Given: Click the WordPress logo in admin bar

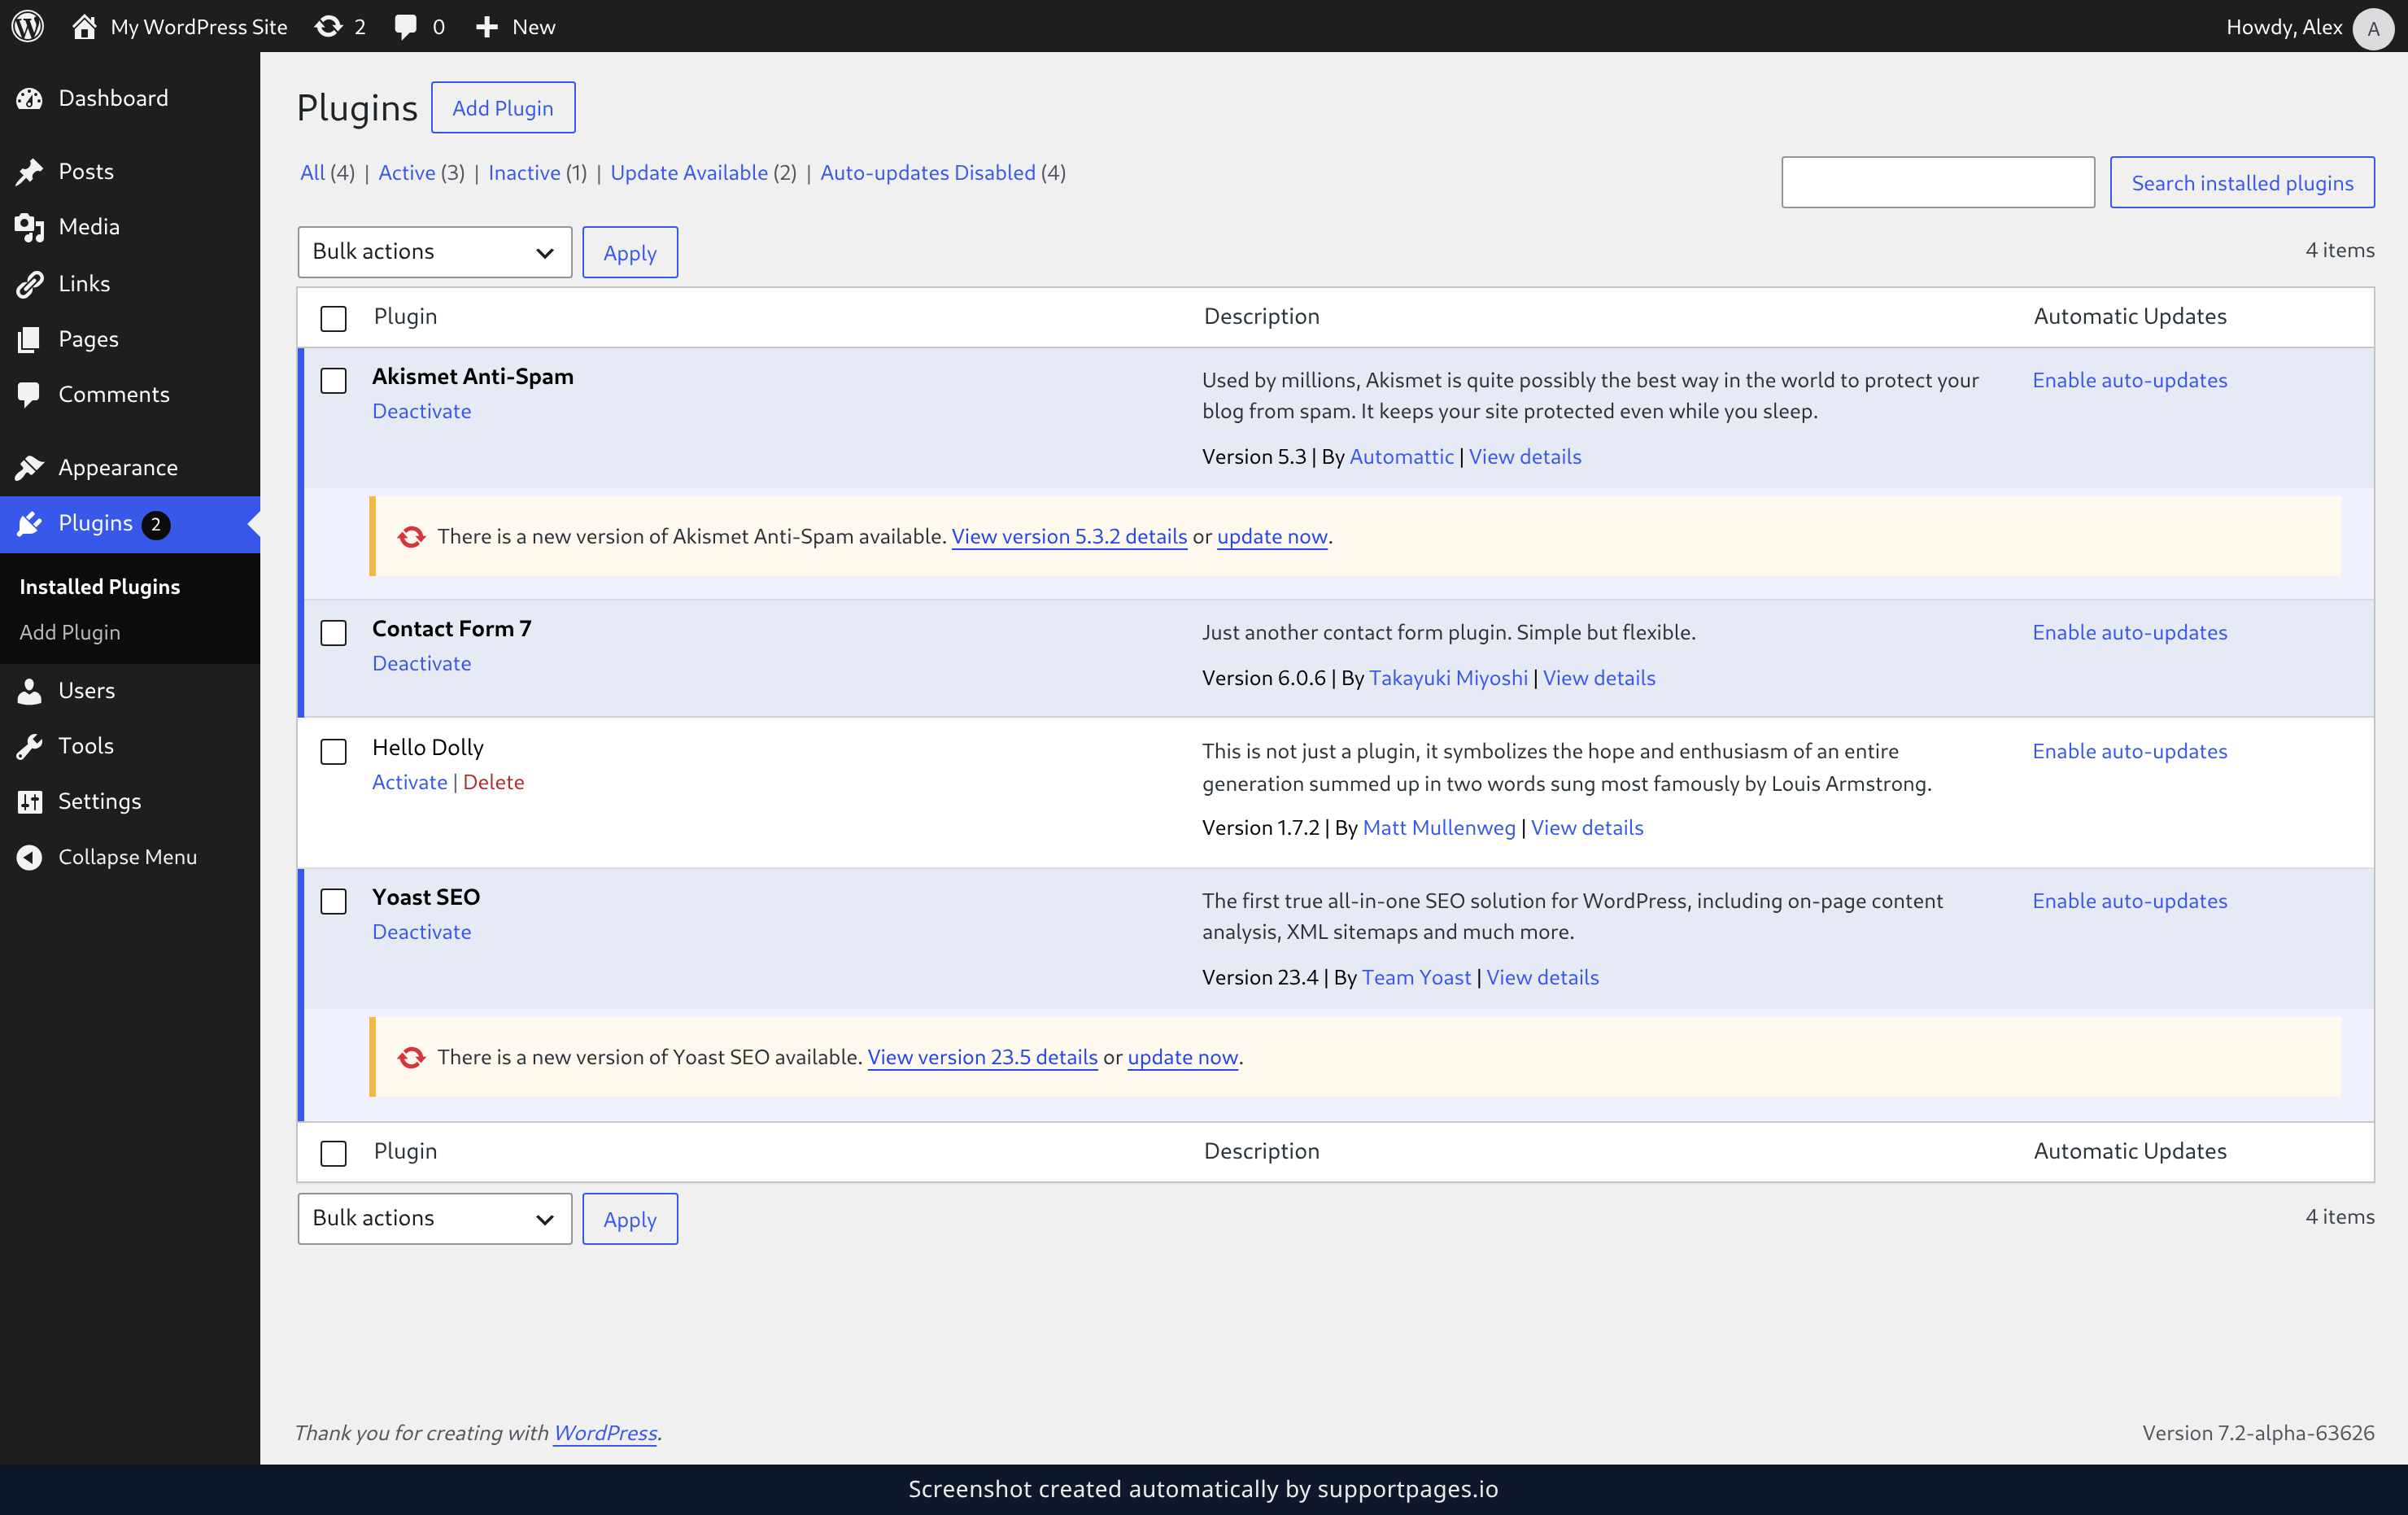Looking at the screenshot, I should (x=27, y=26).
